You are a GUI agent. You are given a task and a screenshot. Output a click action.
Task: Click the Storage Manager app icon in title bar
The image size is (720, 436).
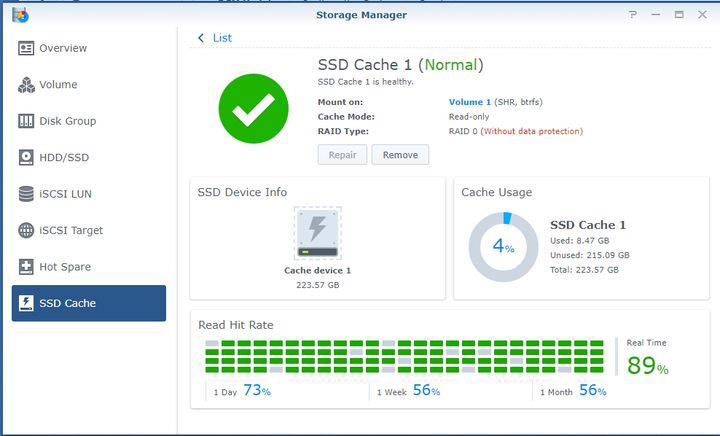click(21, 14)
